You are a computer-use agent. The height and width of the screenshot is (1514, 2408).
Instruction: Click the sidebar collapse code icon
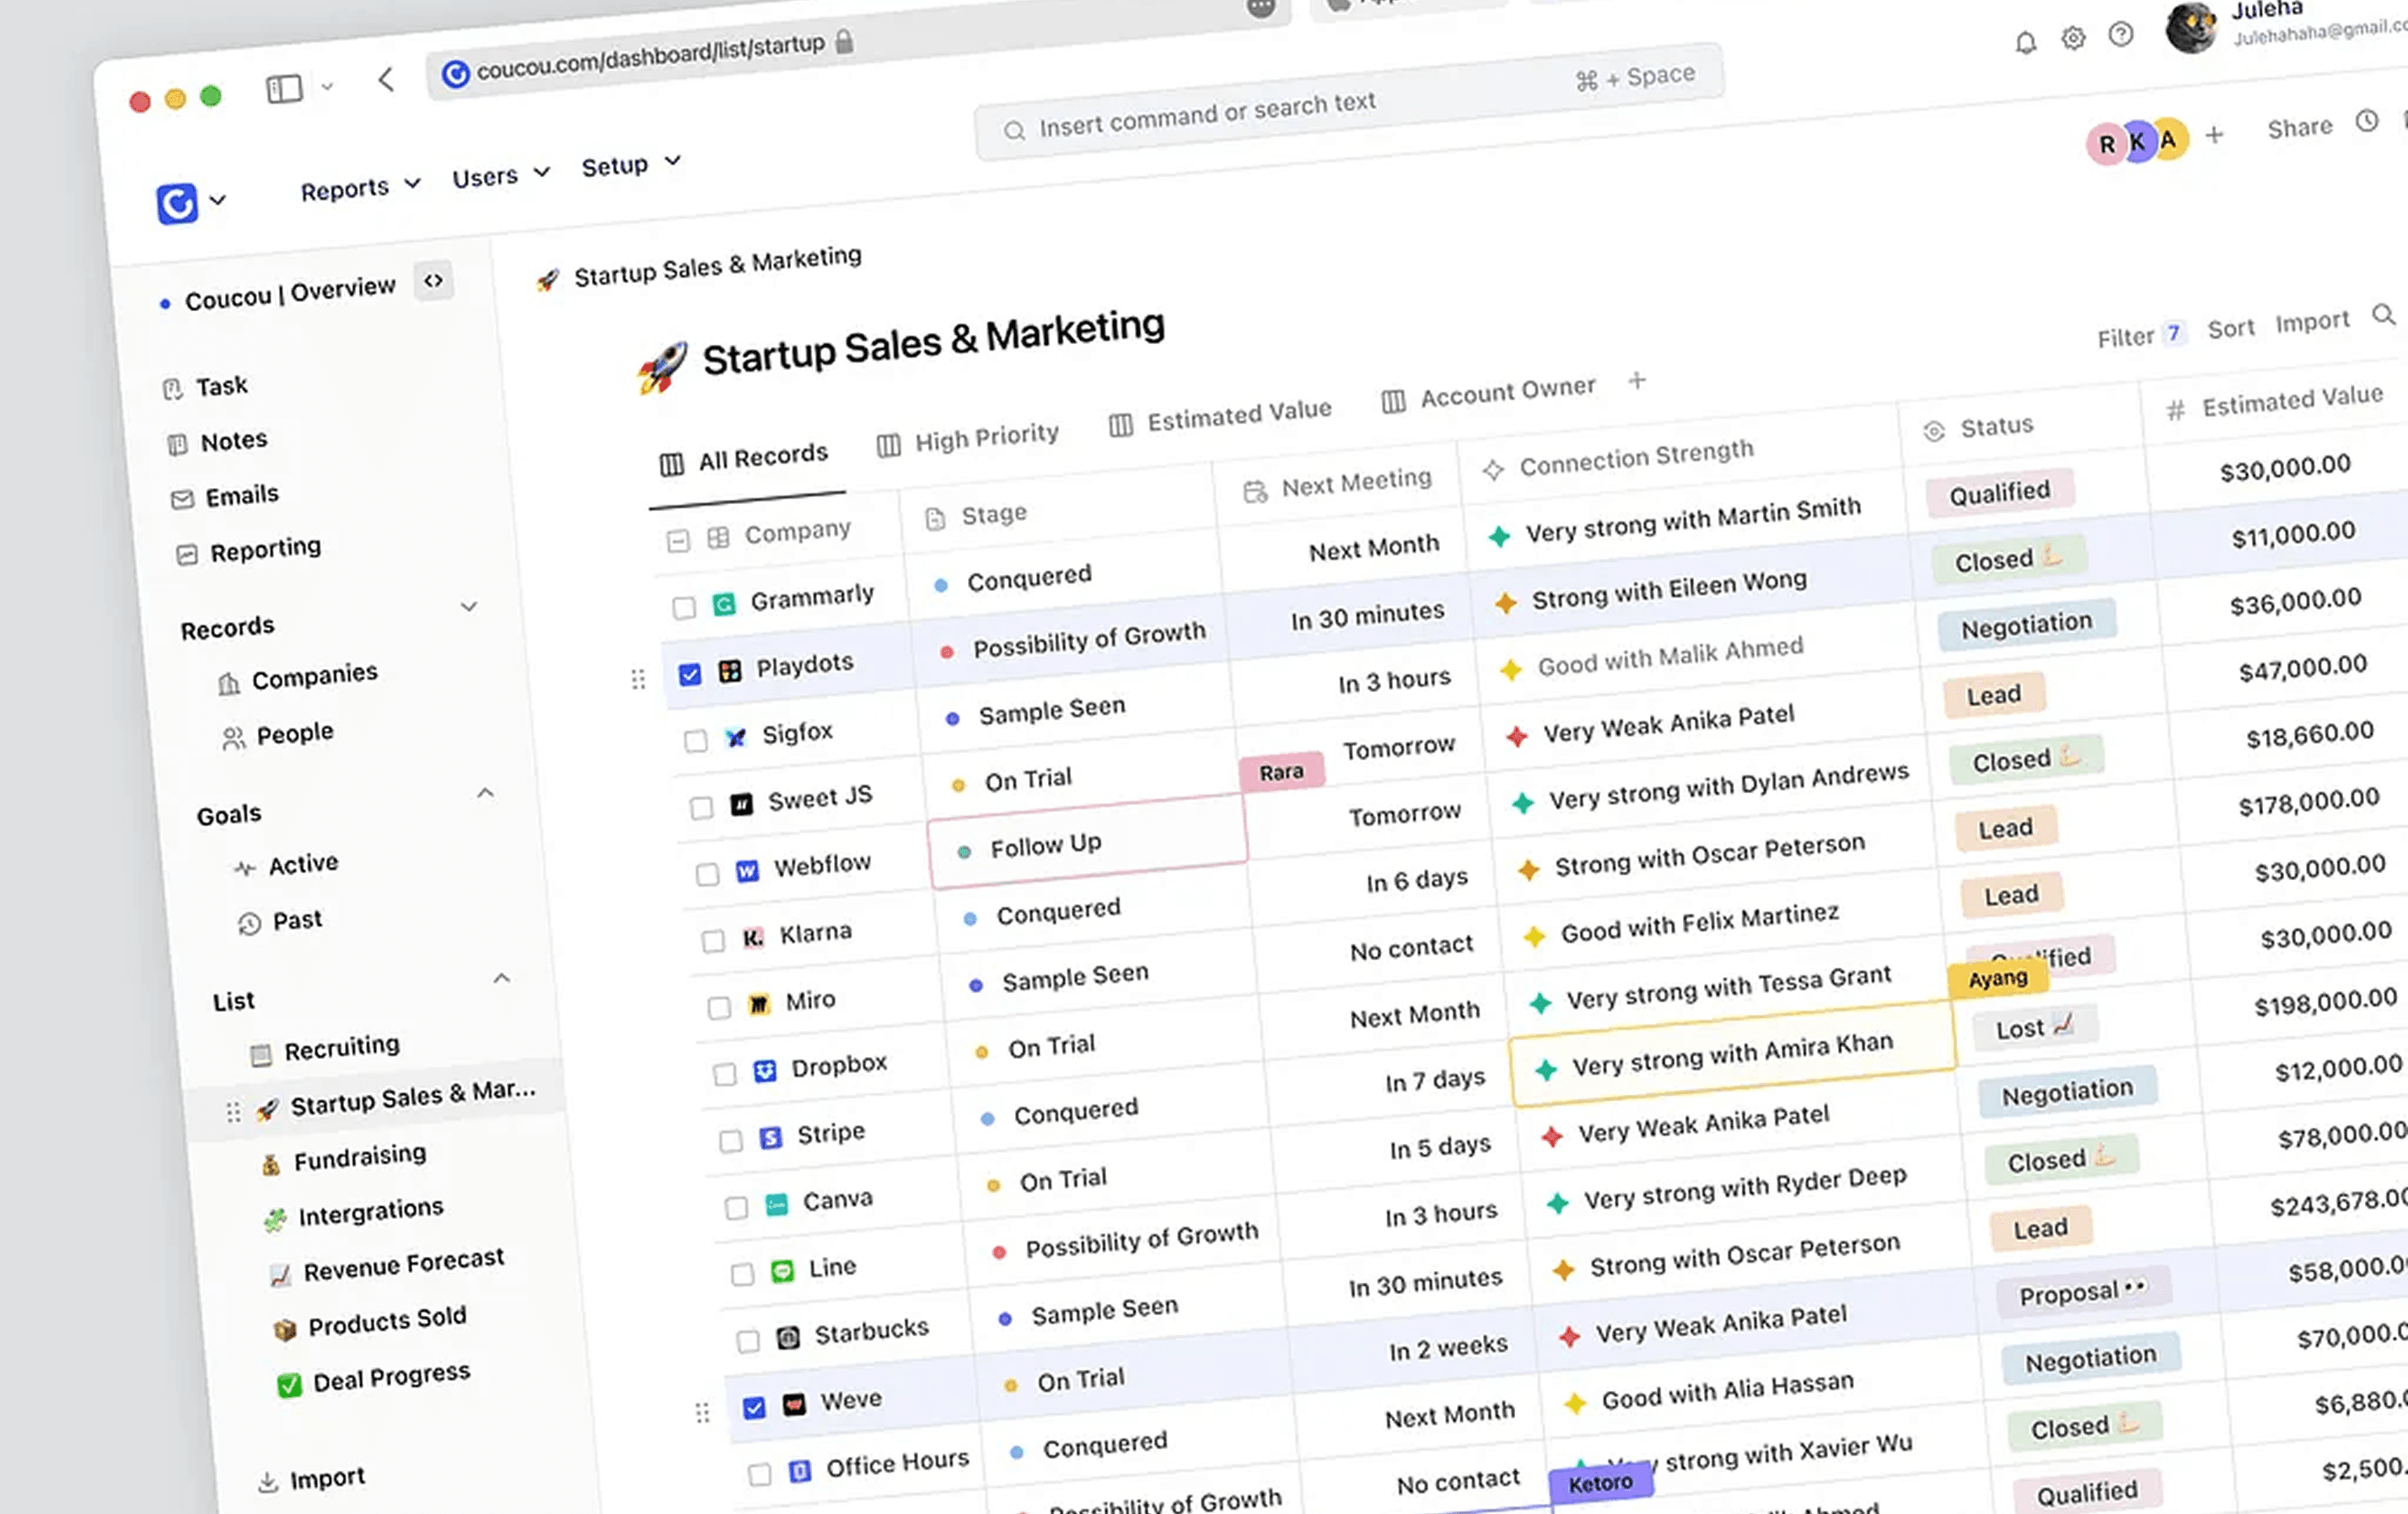[433, 281]
